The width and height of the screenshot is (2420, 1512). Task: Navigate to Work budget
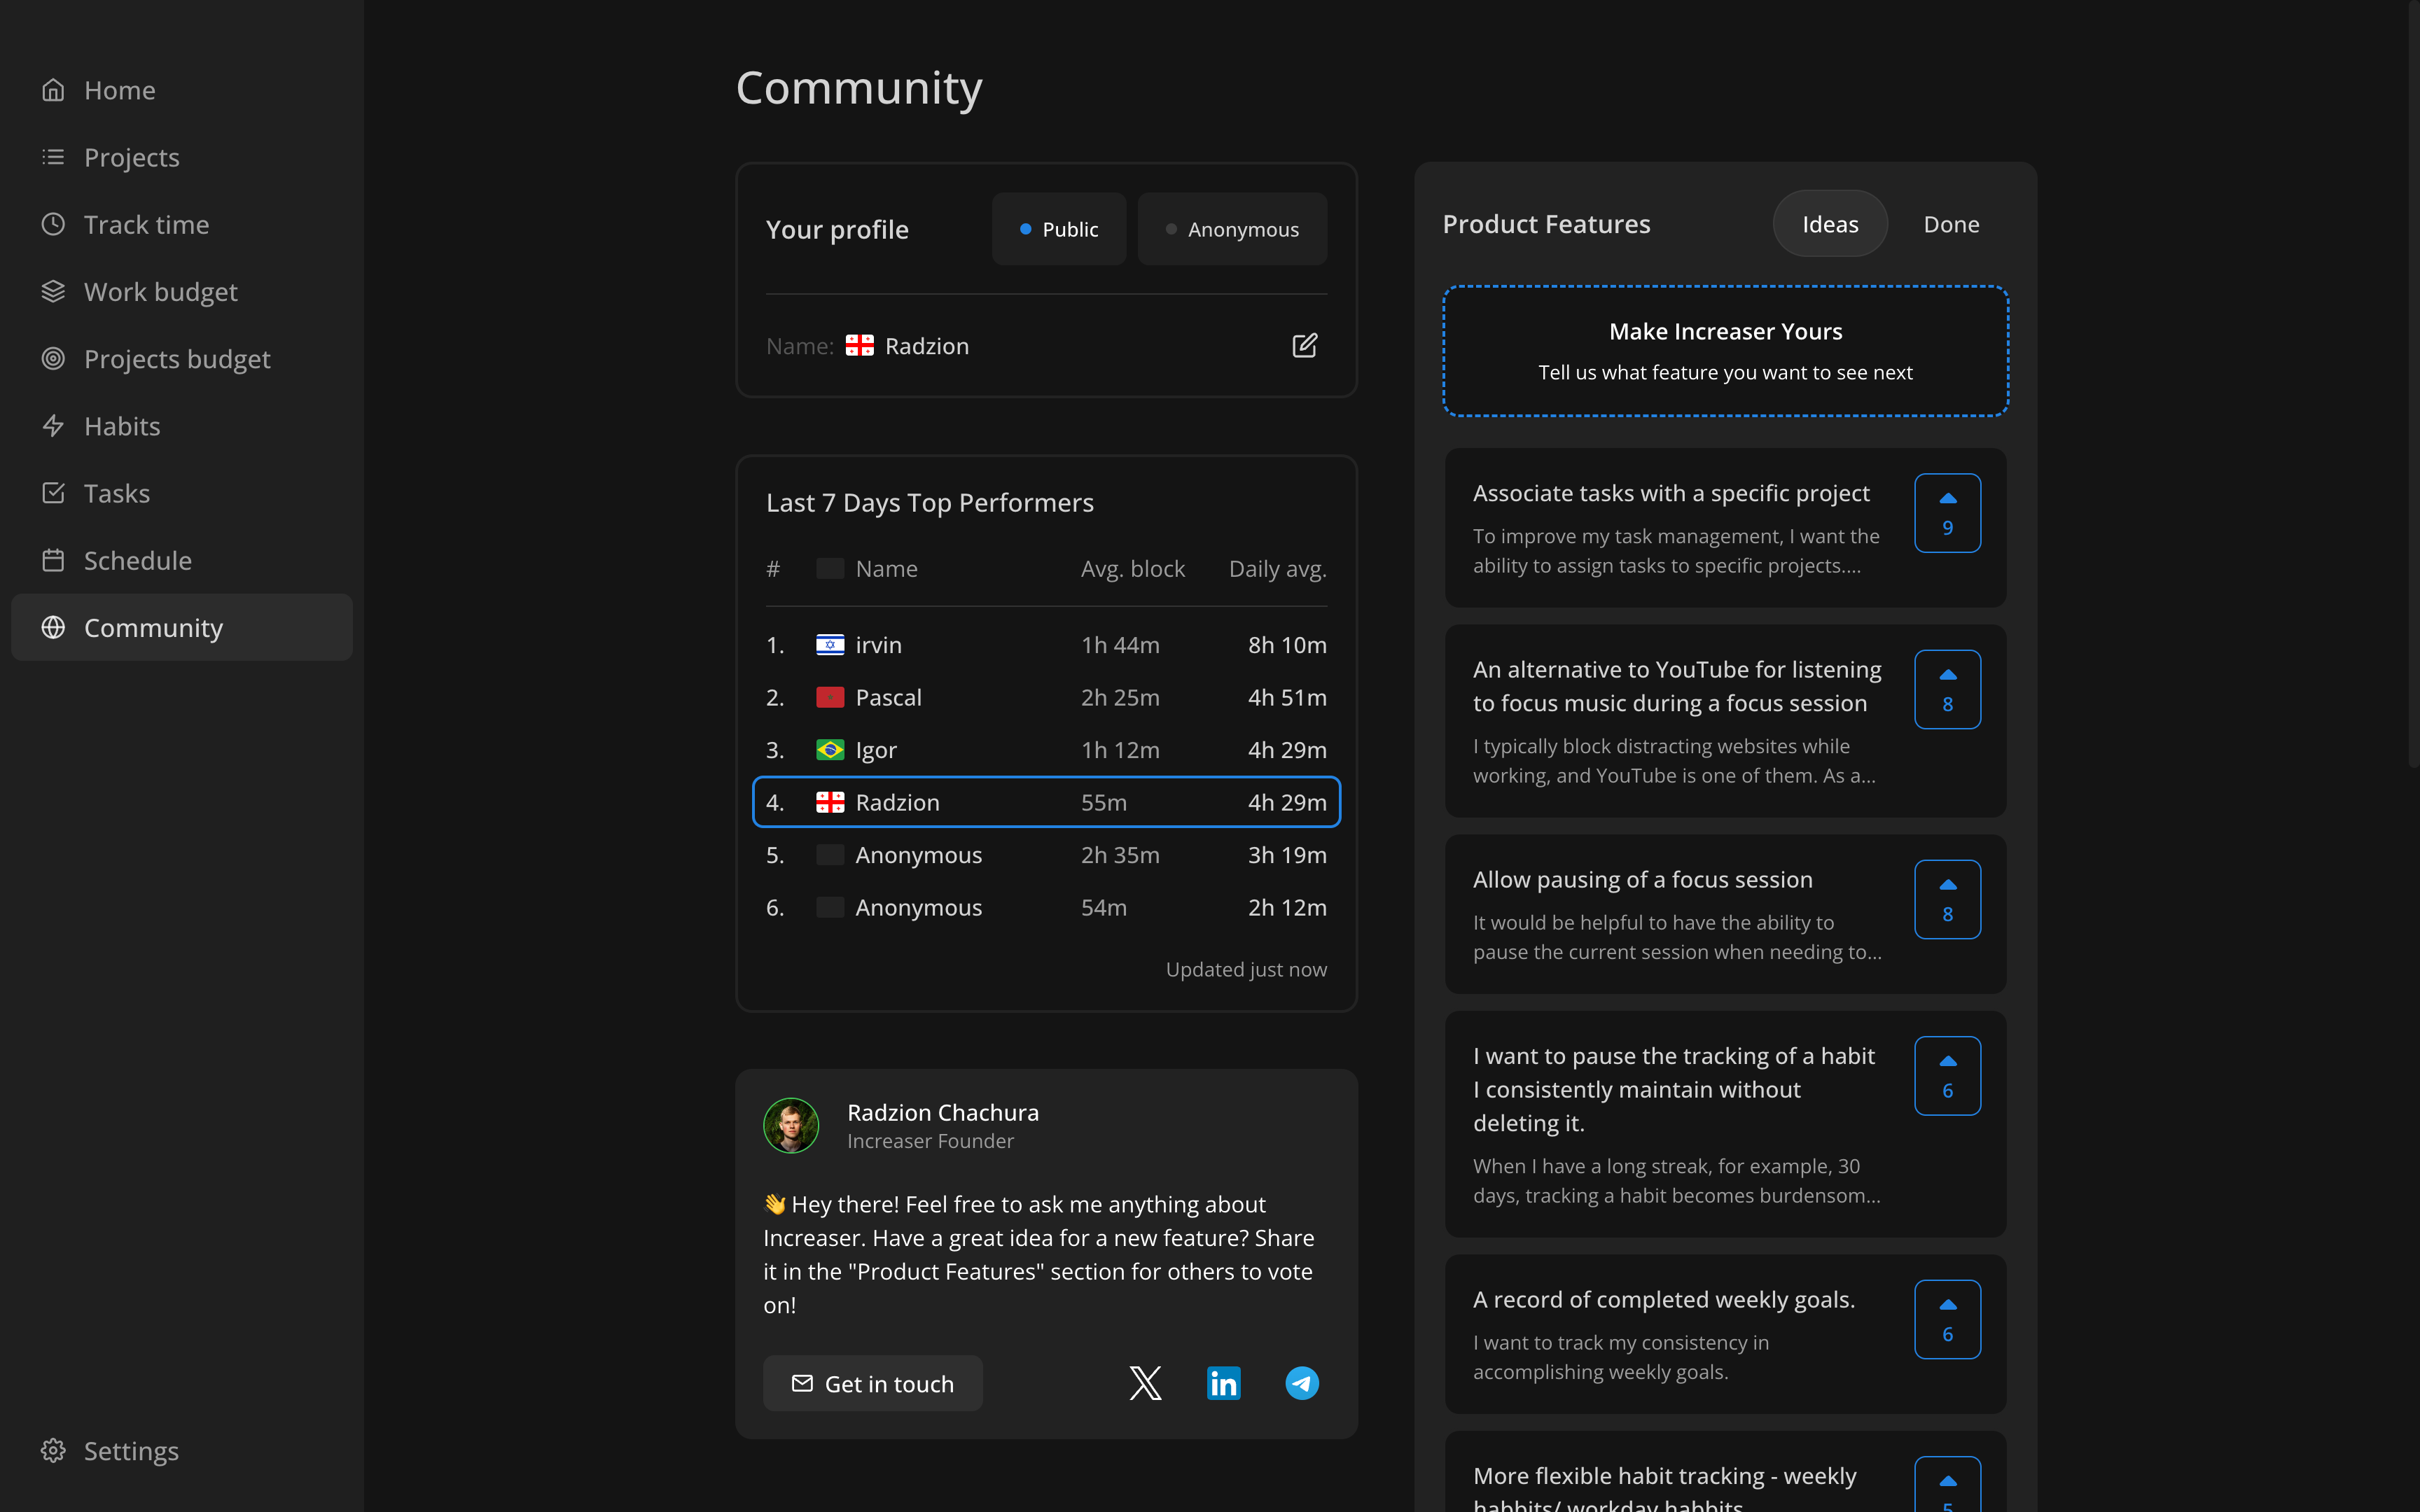click(182, 291)
